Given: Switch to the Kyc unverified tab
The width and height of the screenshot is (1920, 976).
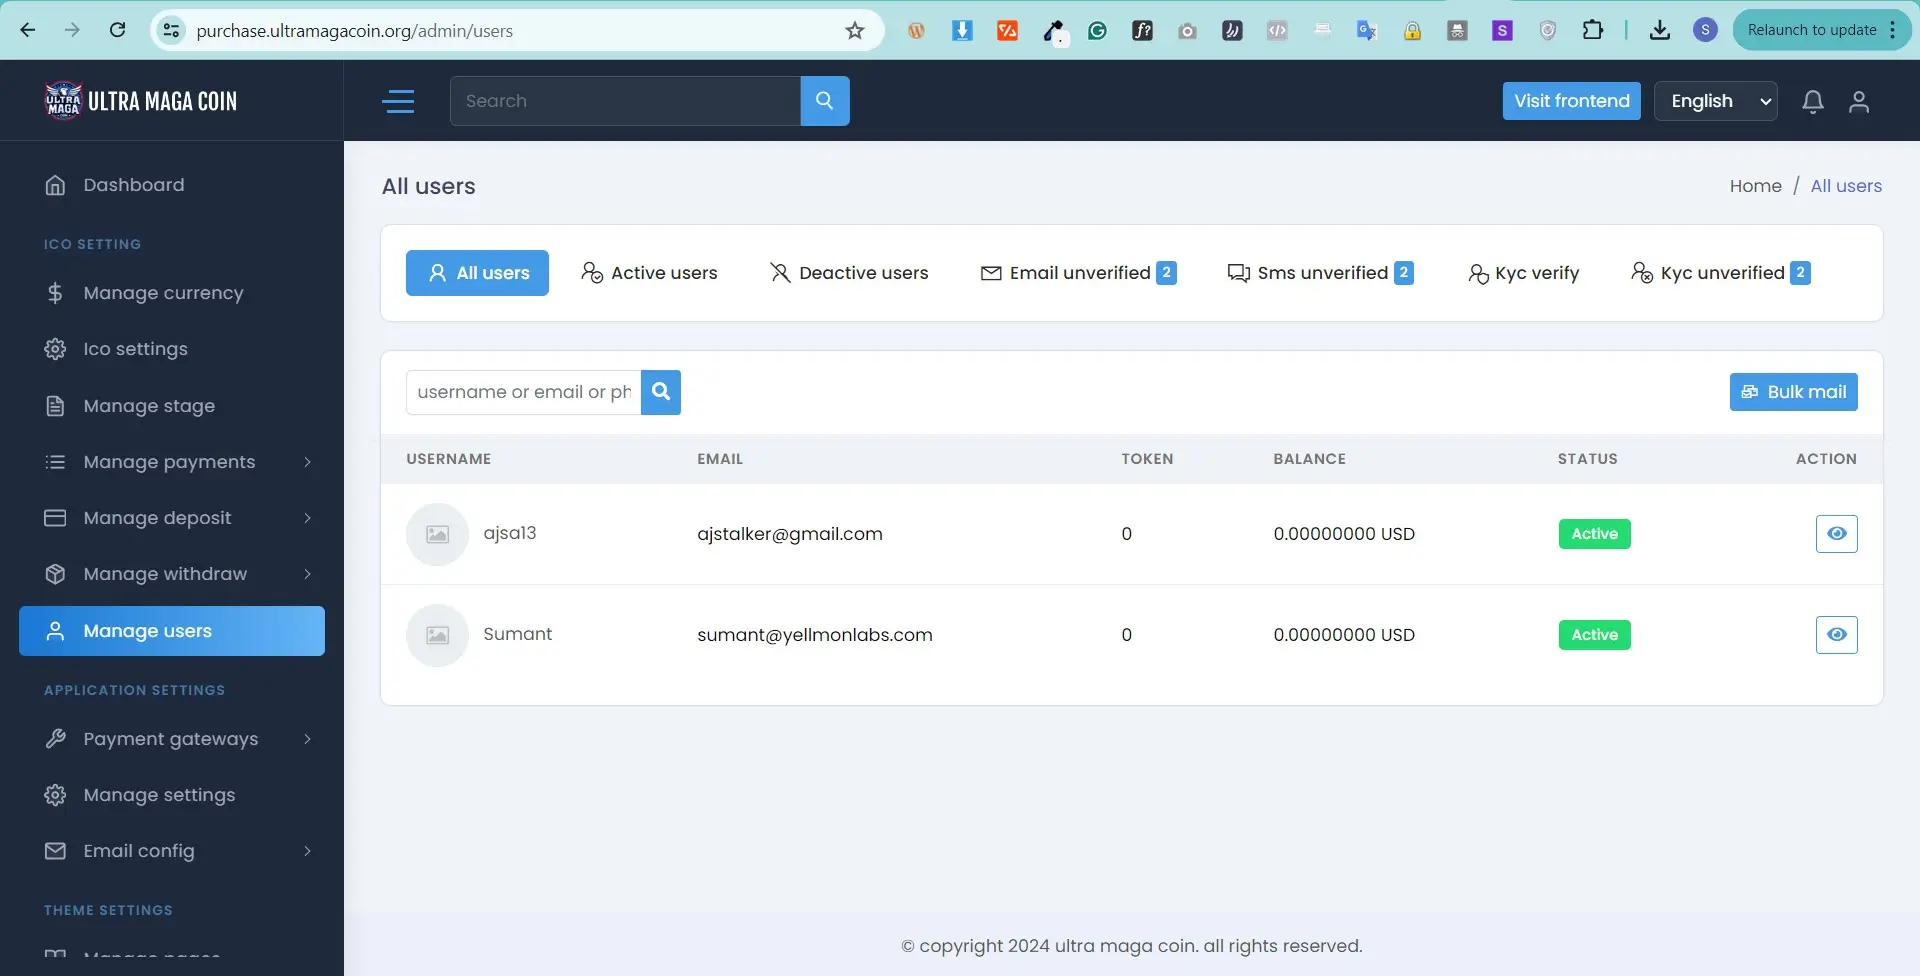Looking at the screenshot, I should 1721,273.
